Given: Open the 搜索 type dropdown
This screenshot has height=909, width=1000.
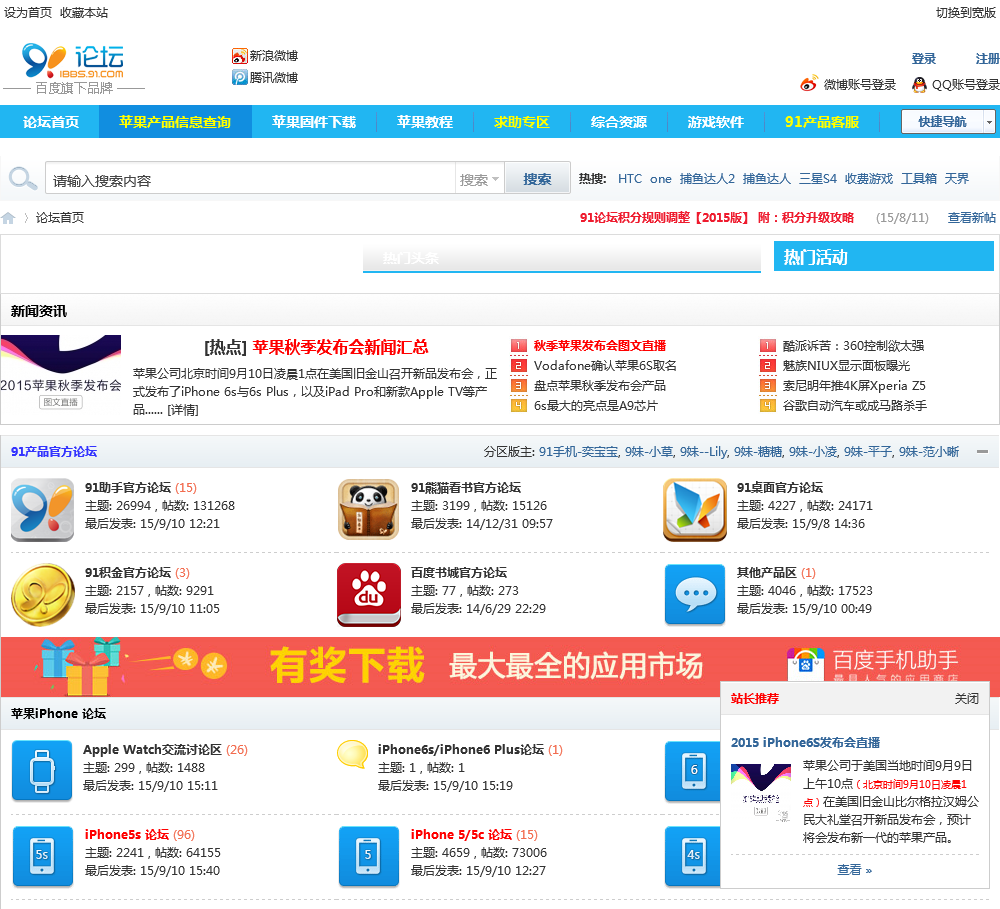Looking at the screenshot, I should pyautogui.click(x=480, y=180).
